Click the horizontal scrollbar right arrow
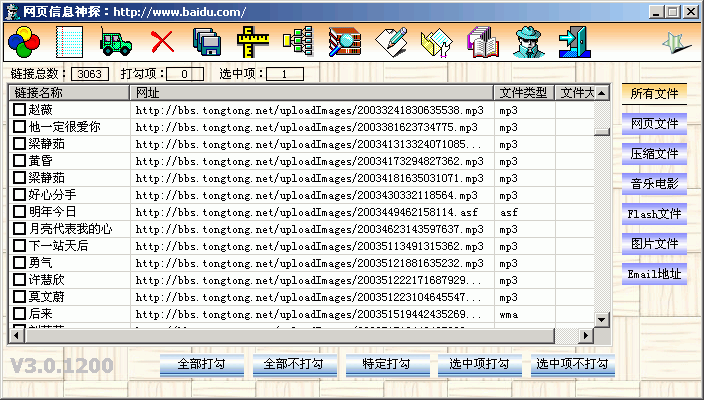The image size is (704, 400). 585,335
